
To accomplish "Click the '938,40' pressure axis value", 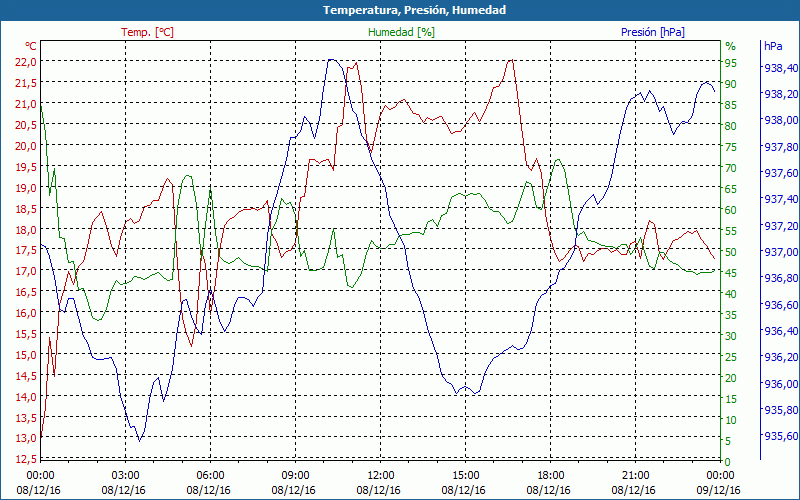I will pyautogui.click(x=781, y=68).
